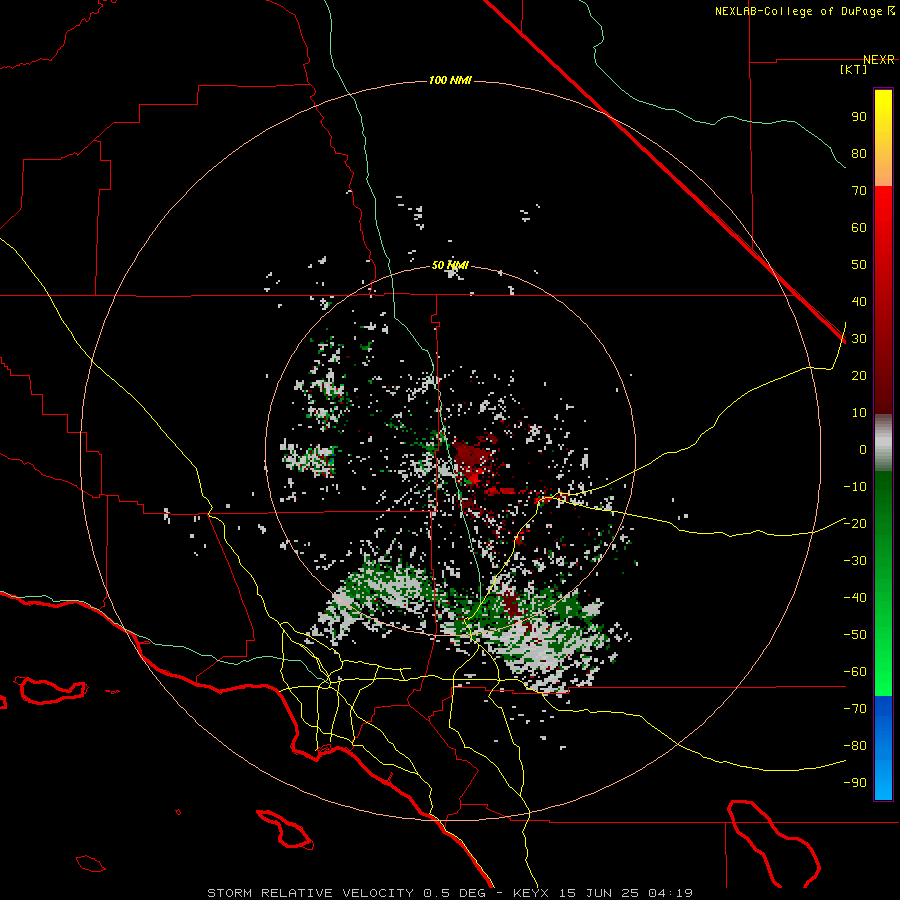Viewport: 900px width, 900px height.
Task: Click the gray zero-velocity segment of color bar
Action: (883, 443)
